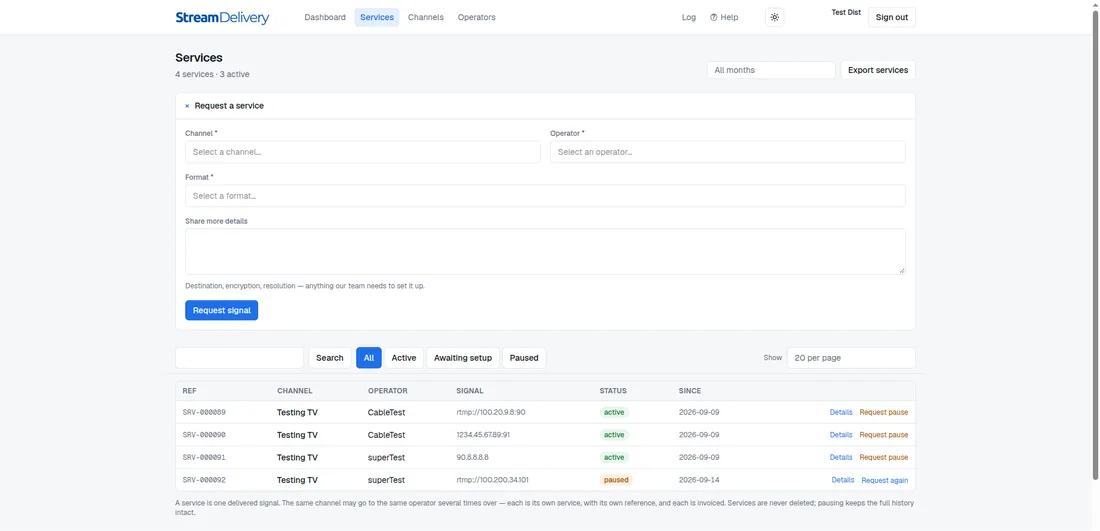Image resolution: width=1100 pixels, height=531 pixels.
Task: Request pause for SRV-000089
Action: tap(884, 412)
